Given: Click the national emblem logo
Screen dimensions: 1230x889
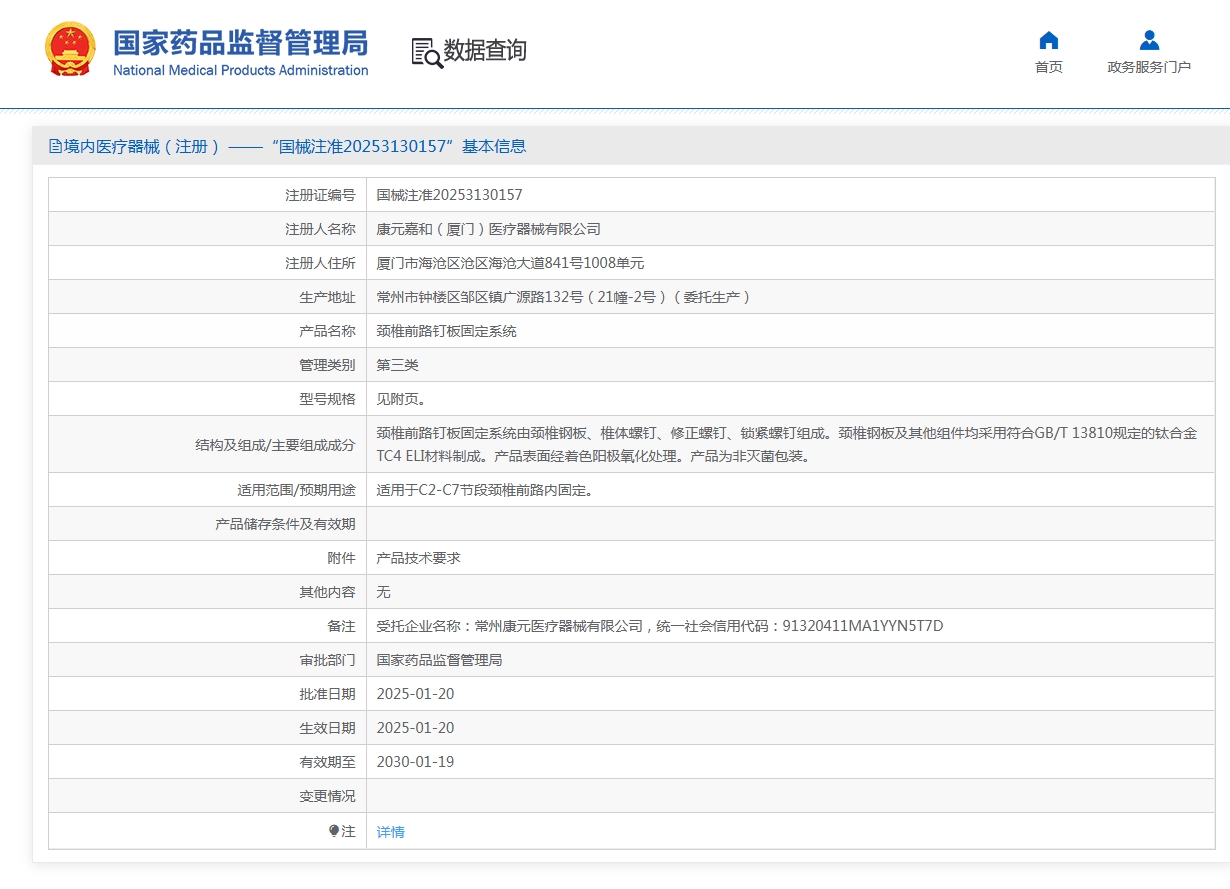Looking at the screenshot, I should (71, 49).
